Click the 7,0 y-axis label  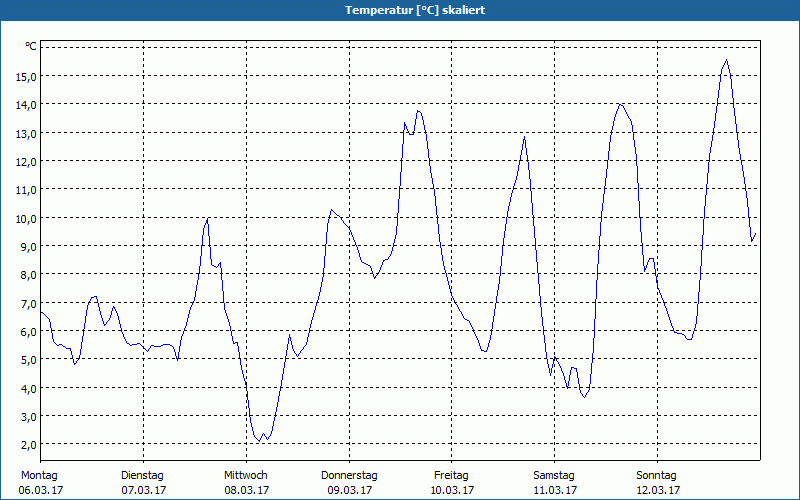click(28, 303)
